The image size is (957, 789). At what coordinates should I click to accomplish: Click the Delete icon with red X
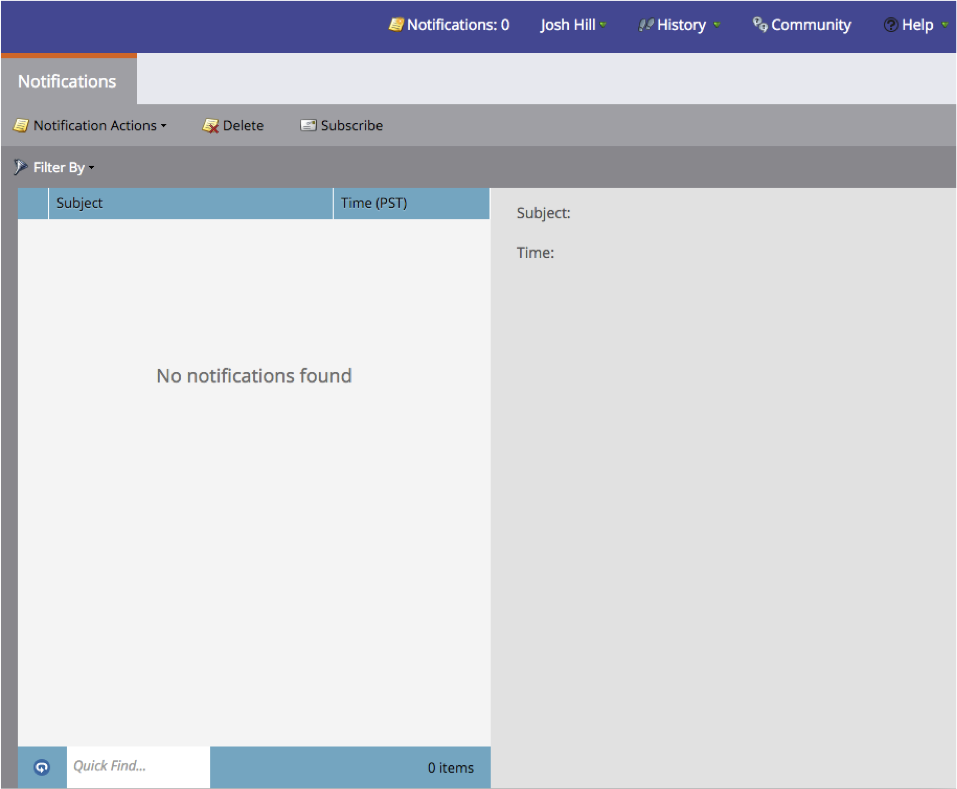pos(210,126)
